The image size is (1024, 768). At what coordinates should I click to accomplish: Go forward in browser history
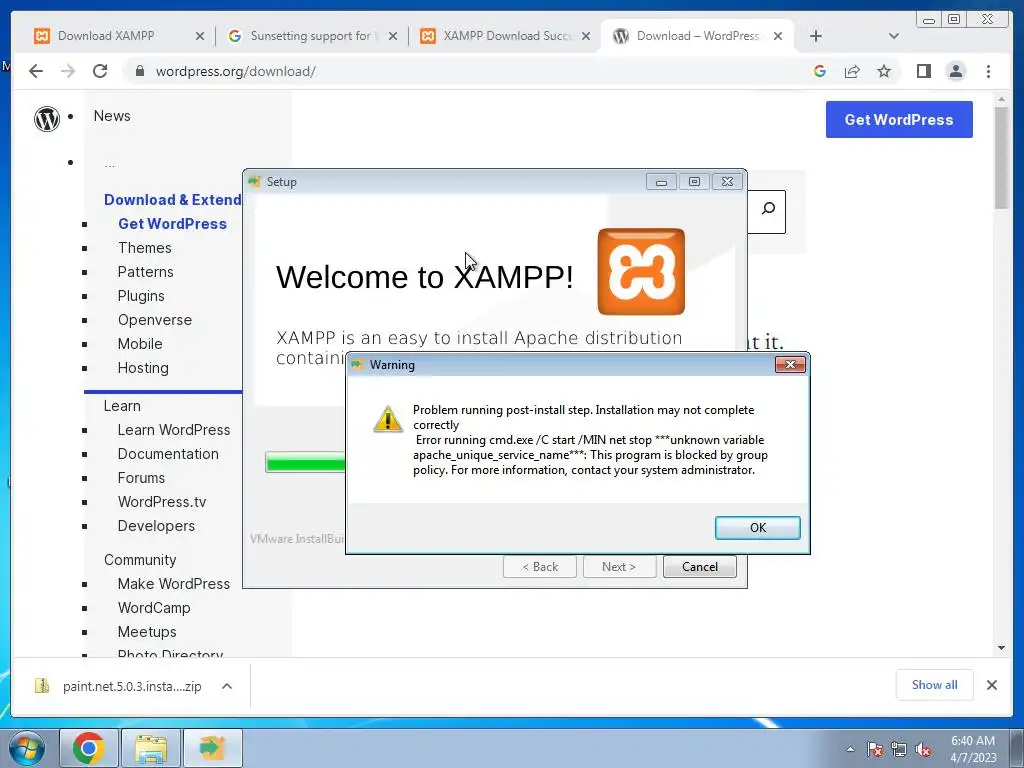click(68, 71)
